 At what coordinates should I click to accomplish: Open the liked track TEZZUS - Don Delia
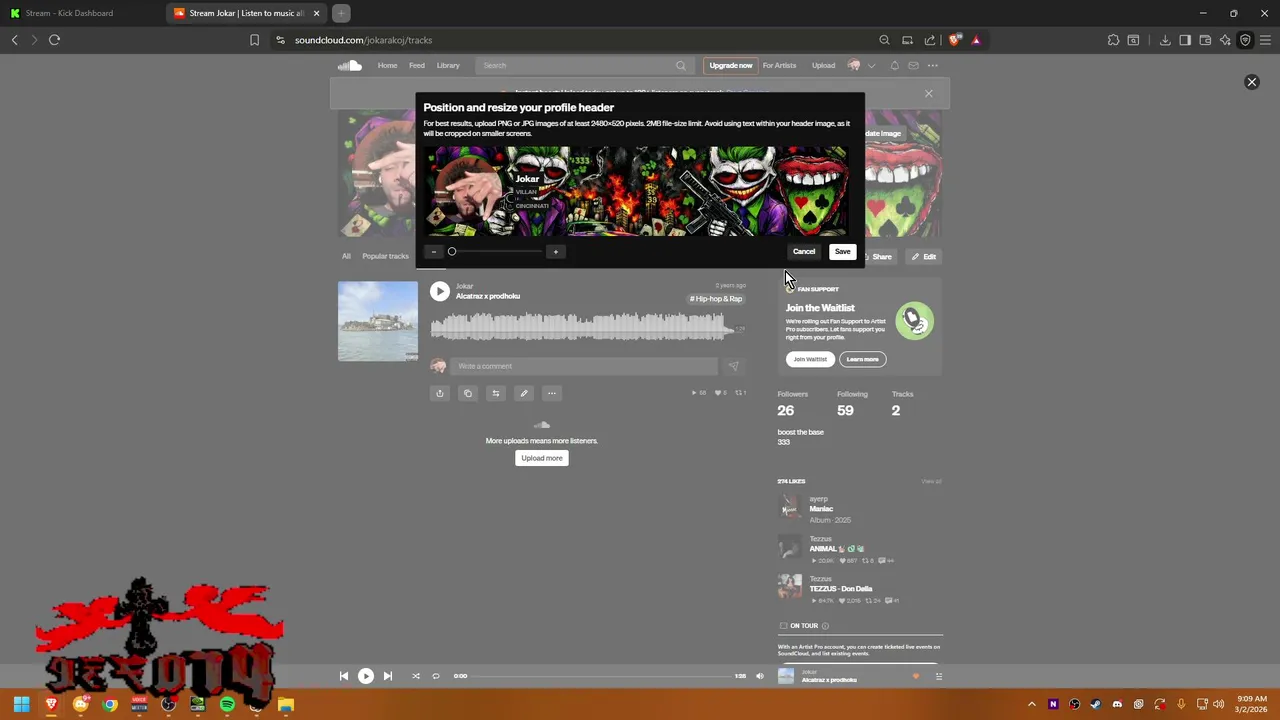(841, 589)
